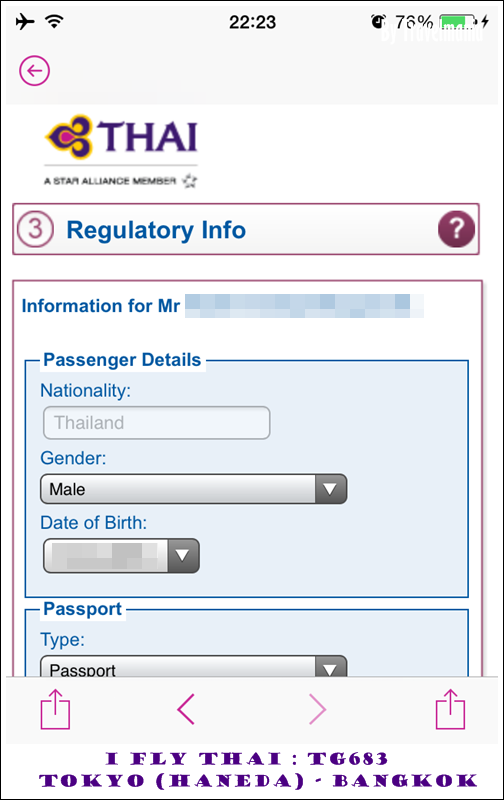The height and width of the screenshot is (800, 504).
Task: Tap the left share icon in bottom toolbar
Action: 55,709
